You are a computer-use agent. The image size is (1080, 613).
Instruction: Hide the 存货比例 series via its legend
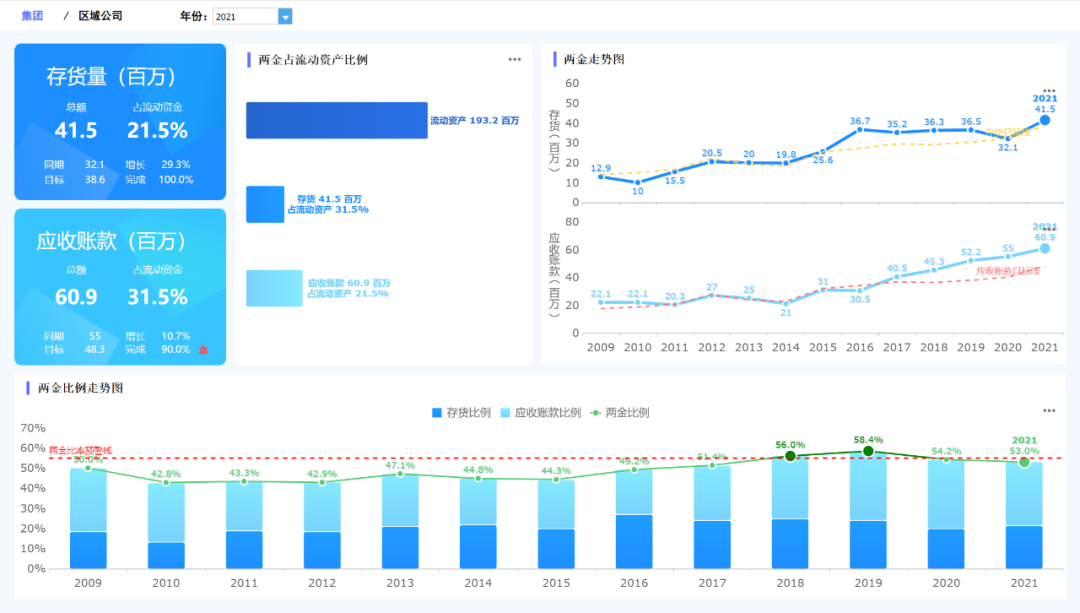pyautogui.click(x=463, y=411)
